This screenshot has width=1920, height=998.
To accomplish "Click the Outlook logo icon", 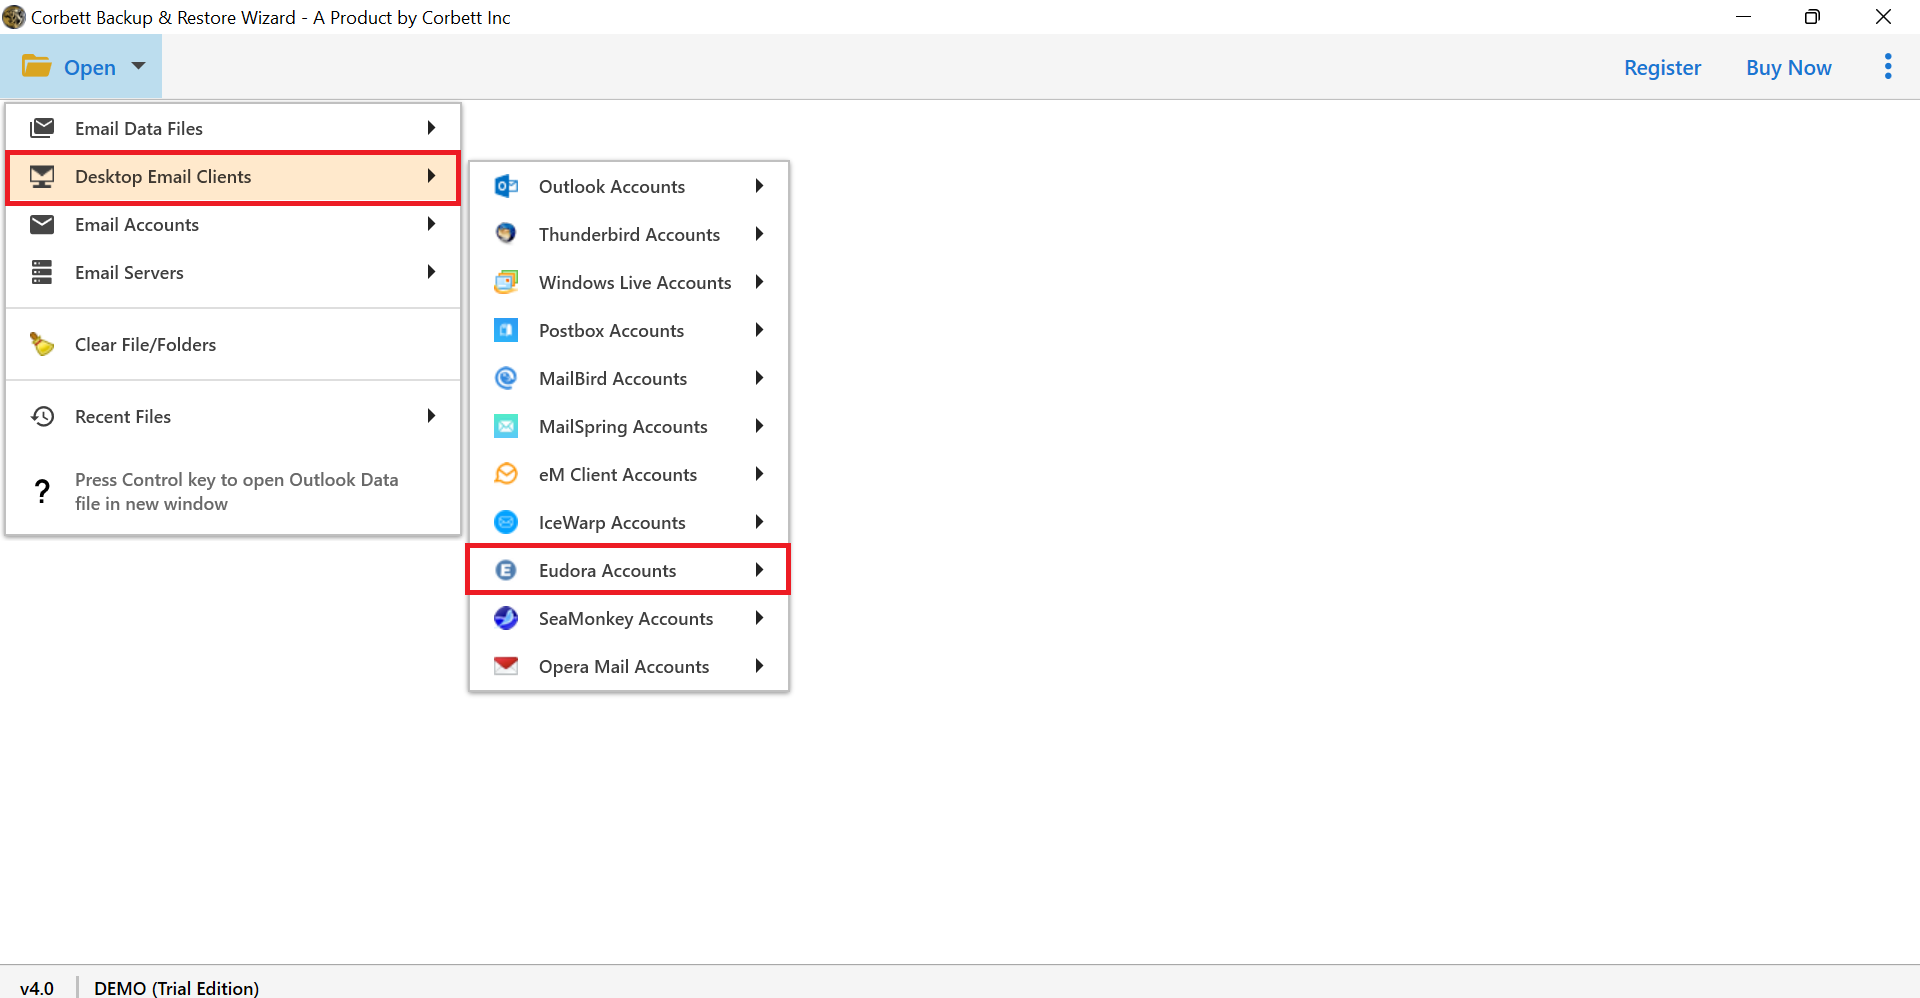I will (506, 186).
